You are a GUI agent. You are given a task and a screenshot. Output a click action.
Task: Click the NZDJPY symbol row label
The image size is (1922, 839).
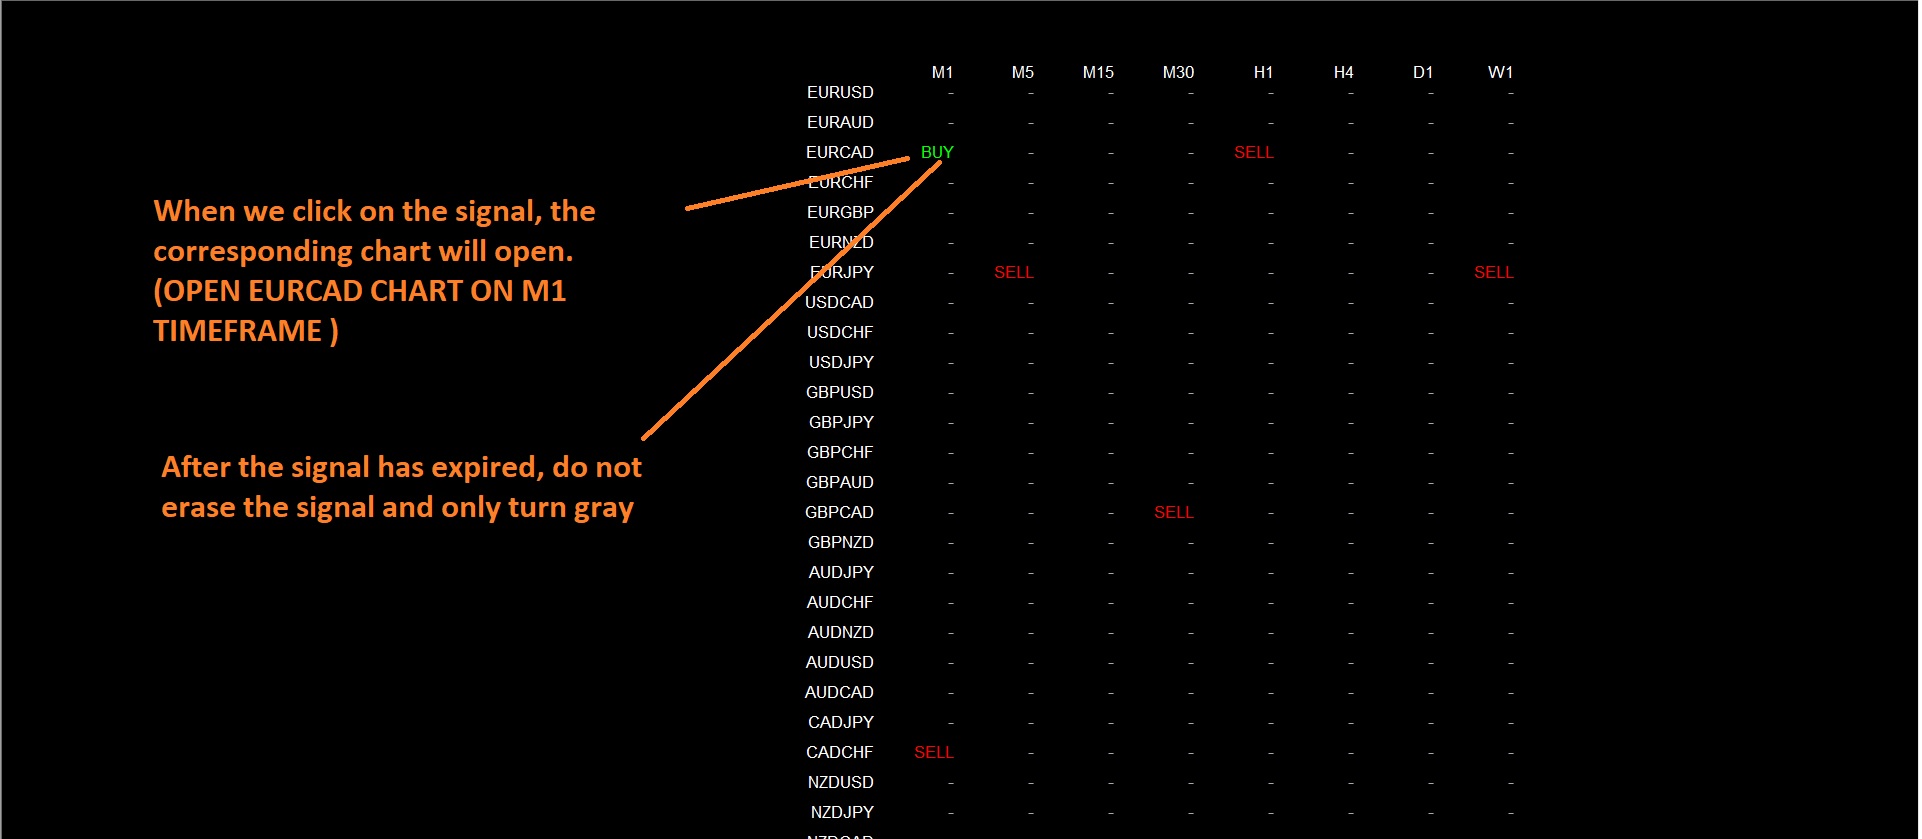click(x=842, y=812)
